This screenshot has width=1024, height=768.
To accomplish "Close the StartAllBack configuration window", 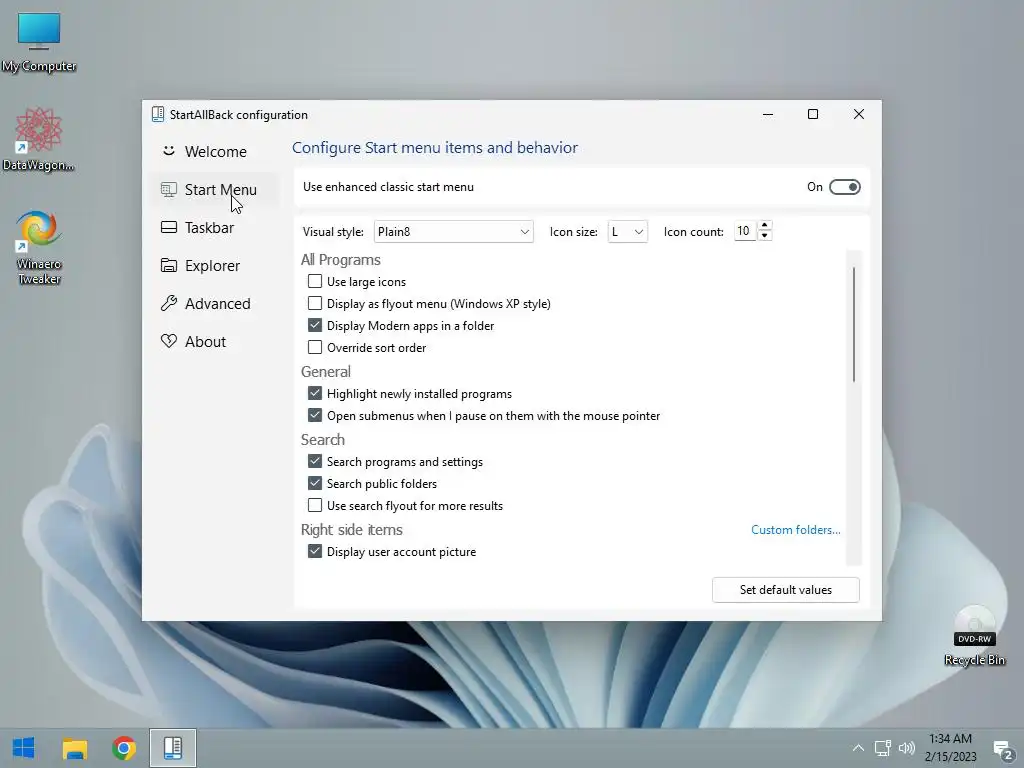I will tap(859, 114).
